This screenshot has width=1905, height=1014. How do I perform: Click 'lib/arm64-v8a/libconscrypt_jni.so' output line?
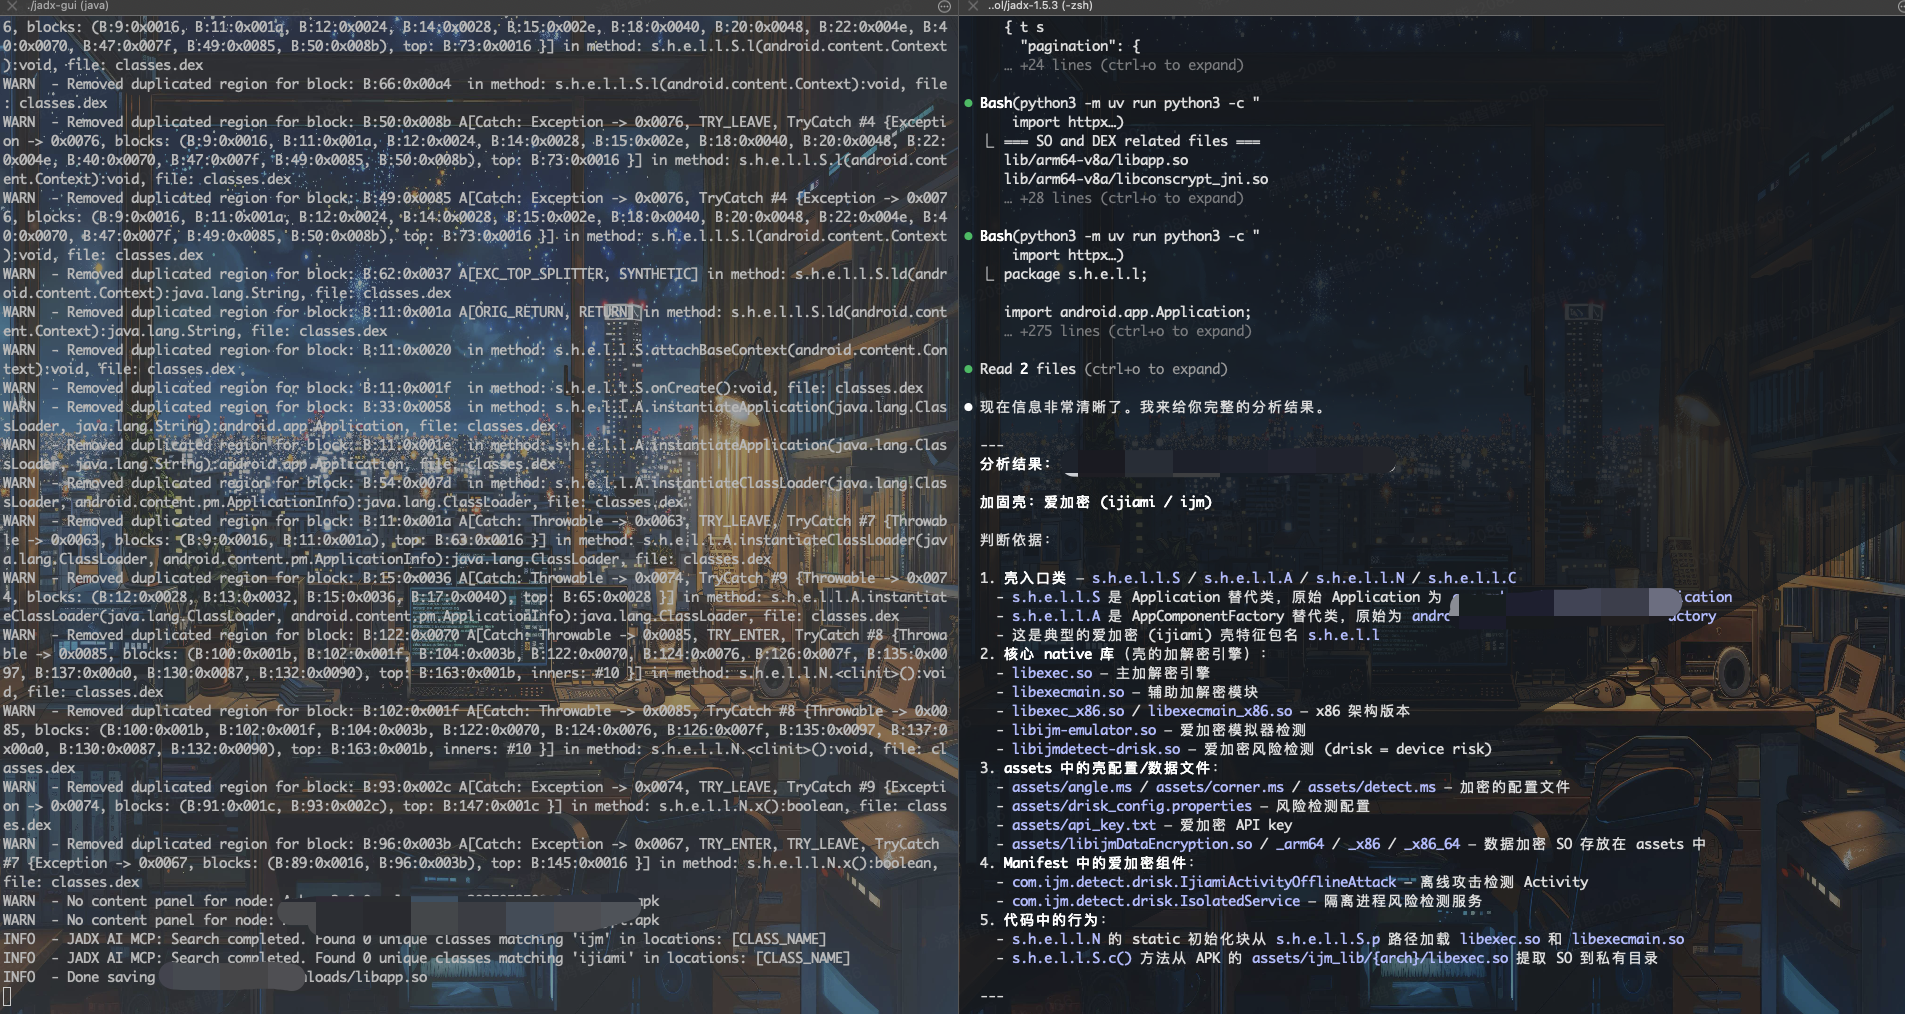(x=1136, y=179)
